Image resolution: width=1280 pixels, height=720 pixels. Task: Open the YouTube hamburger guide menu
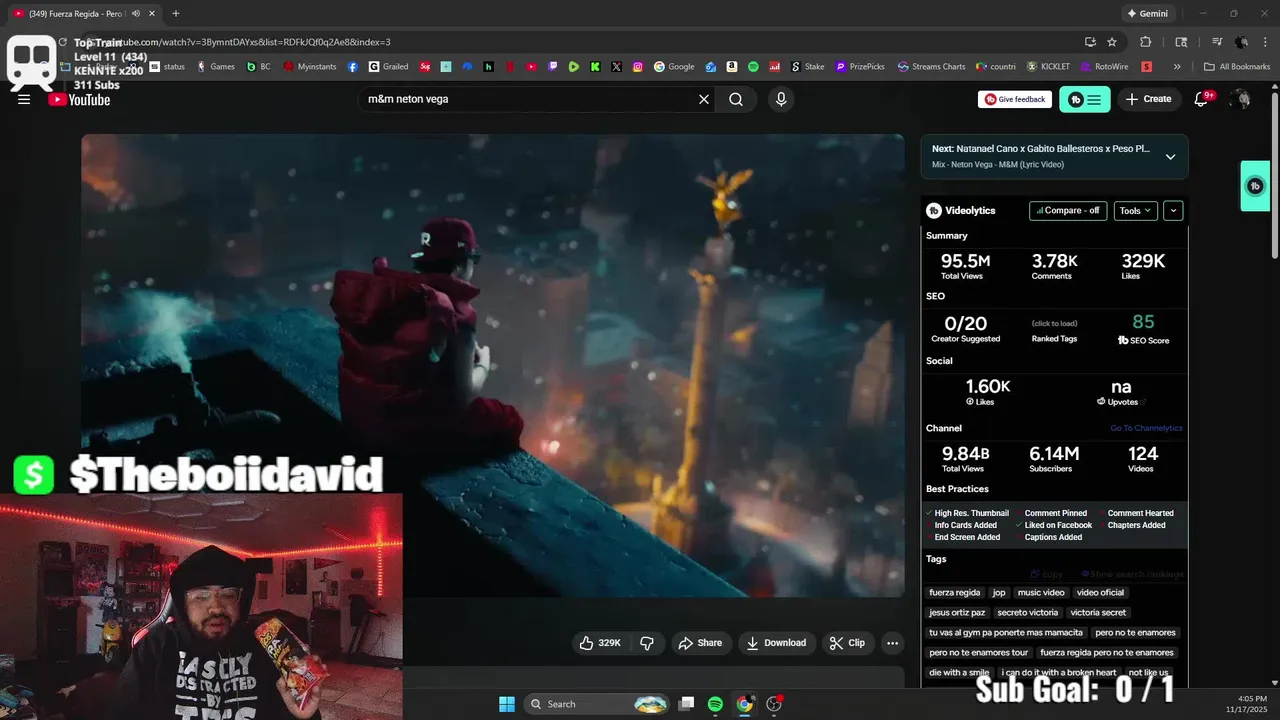pos(24,99)
